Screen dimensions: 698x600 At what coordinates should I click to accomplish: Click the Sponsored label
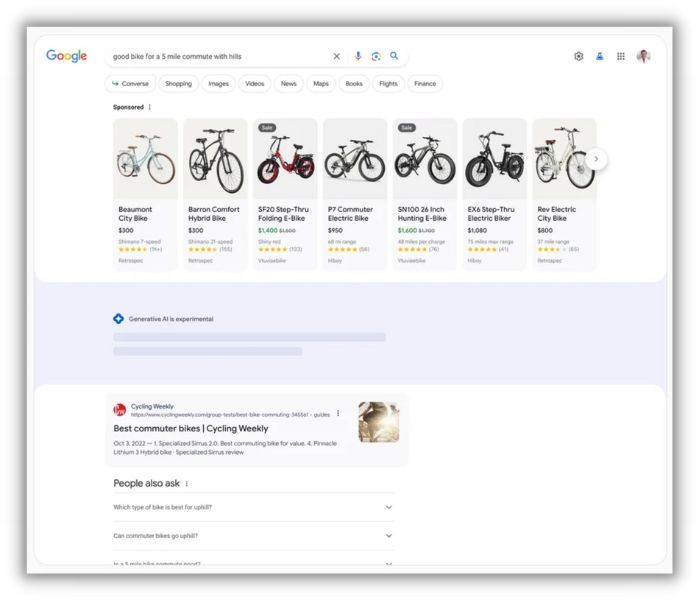tap(128, 107)
